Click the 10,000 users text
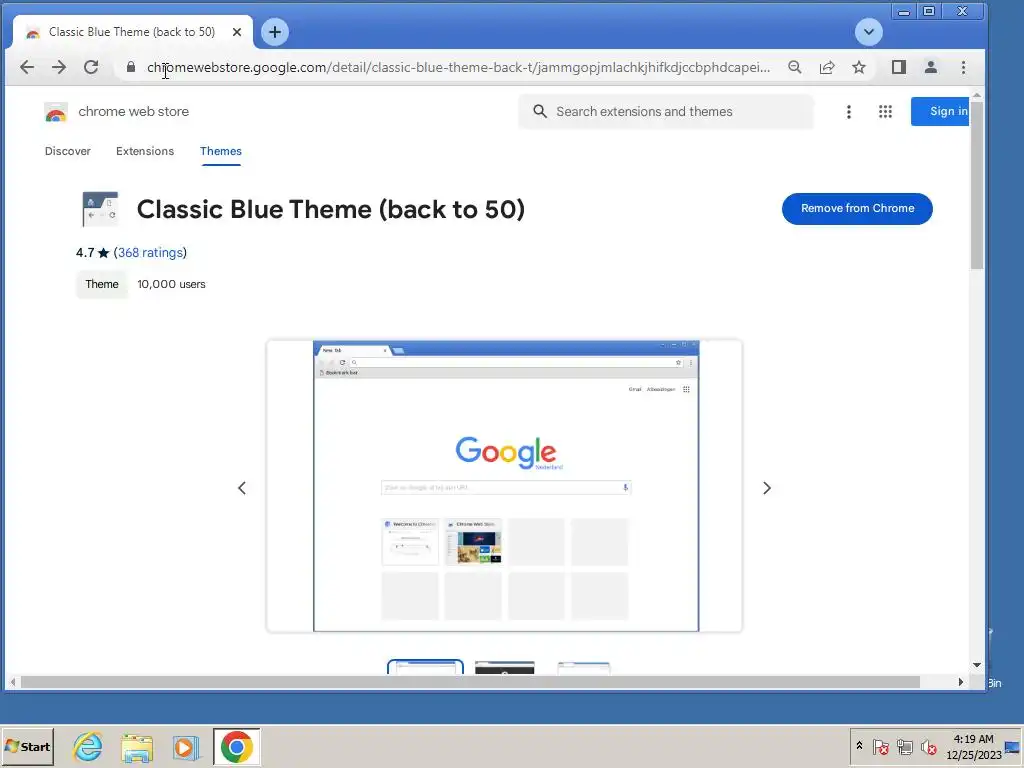1024x768 pixels. [x=171, y=284]
